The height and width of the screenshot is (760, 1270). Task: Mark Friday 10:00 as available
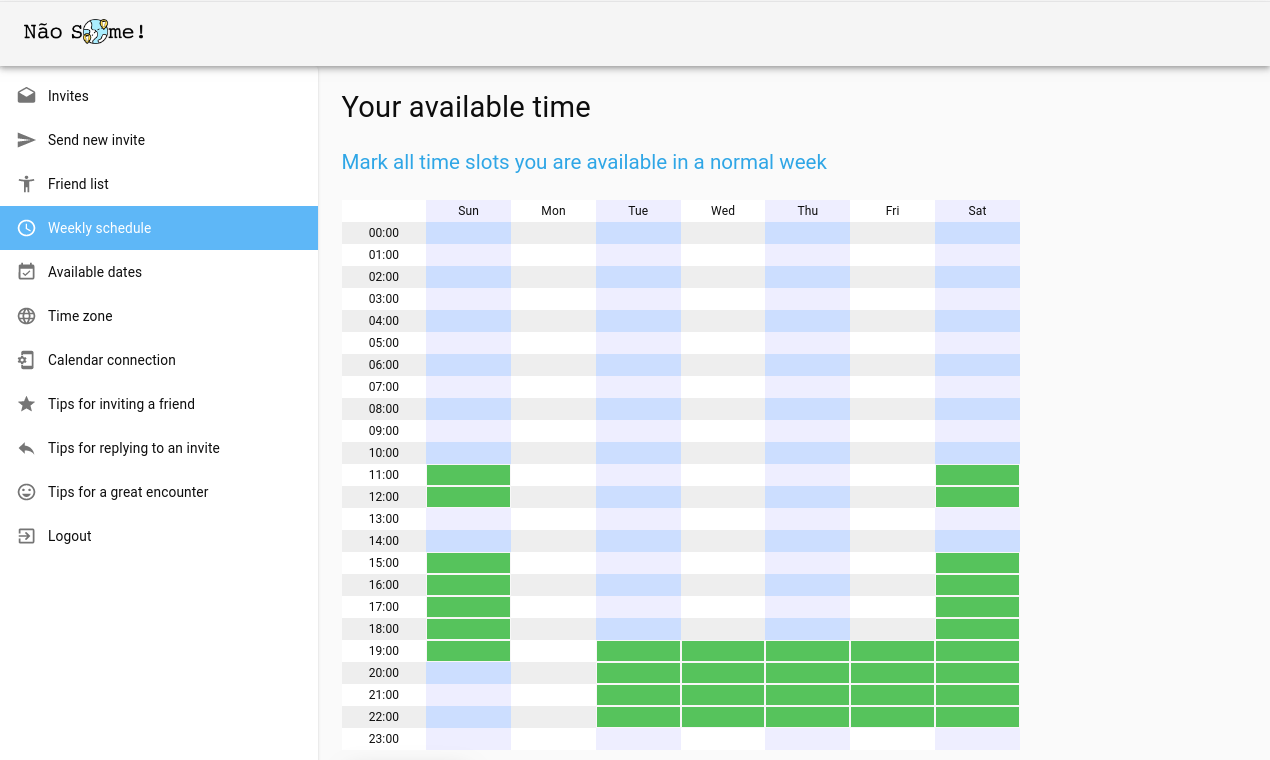coord(892,453)
